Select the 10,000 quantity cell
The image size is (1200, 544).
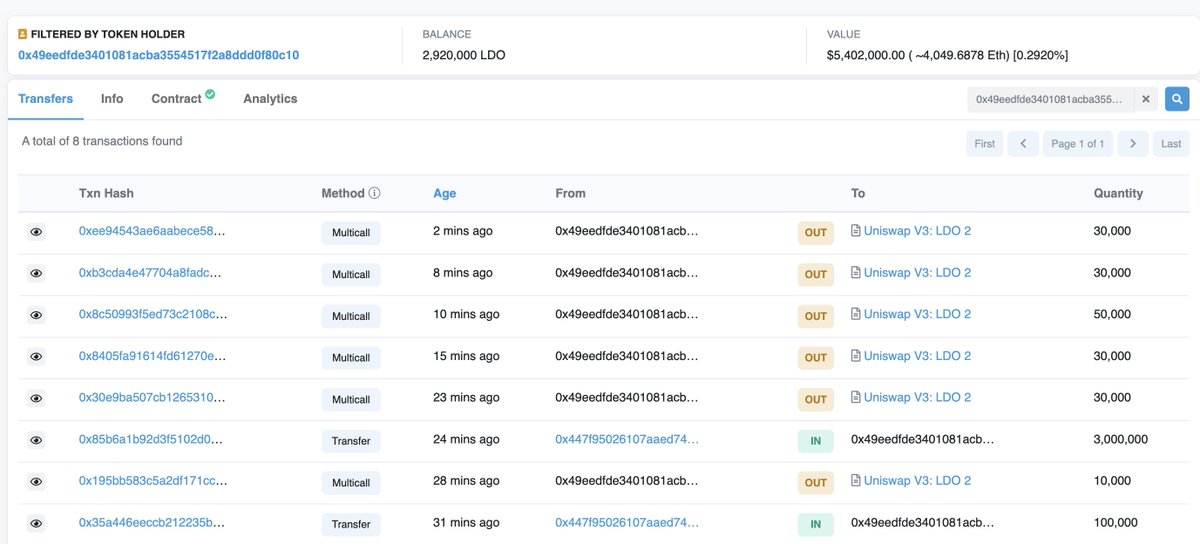pos(1112,481)
